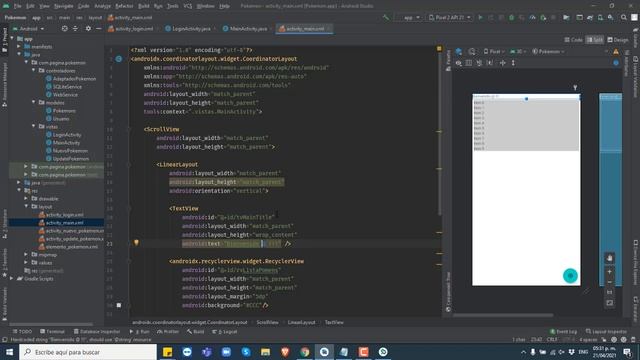Hide the Project panel with minus icon
Screen dimensions: 640x360
pyautogui.click(x=98, y=29)
